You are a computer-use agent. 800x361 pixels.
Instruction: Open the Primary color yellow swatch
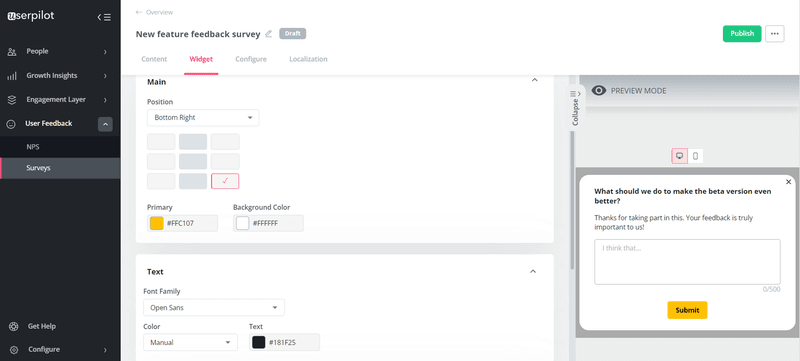click(157, 223)
